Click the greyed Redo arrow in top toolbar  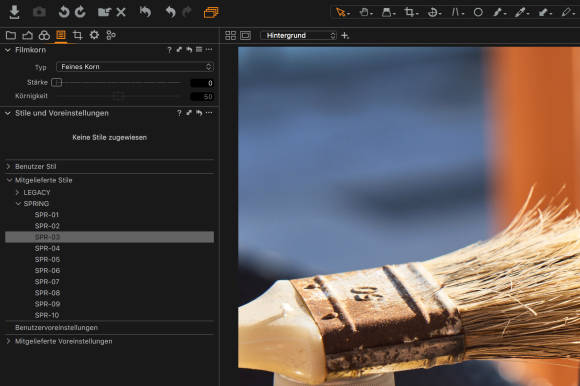pos(187,12)
